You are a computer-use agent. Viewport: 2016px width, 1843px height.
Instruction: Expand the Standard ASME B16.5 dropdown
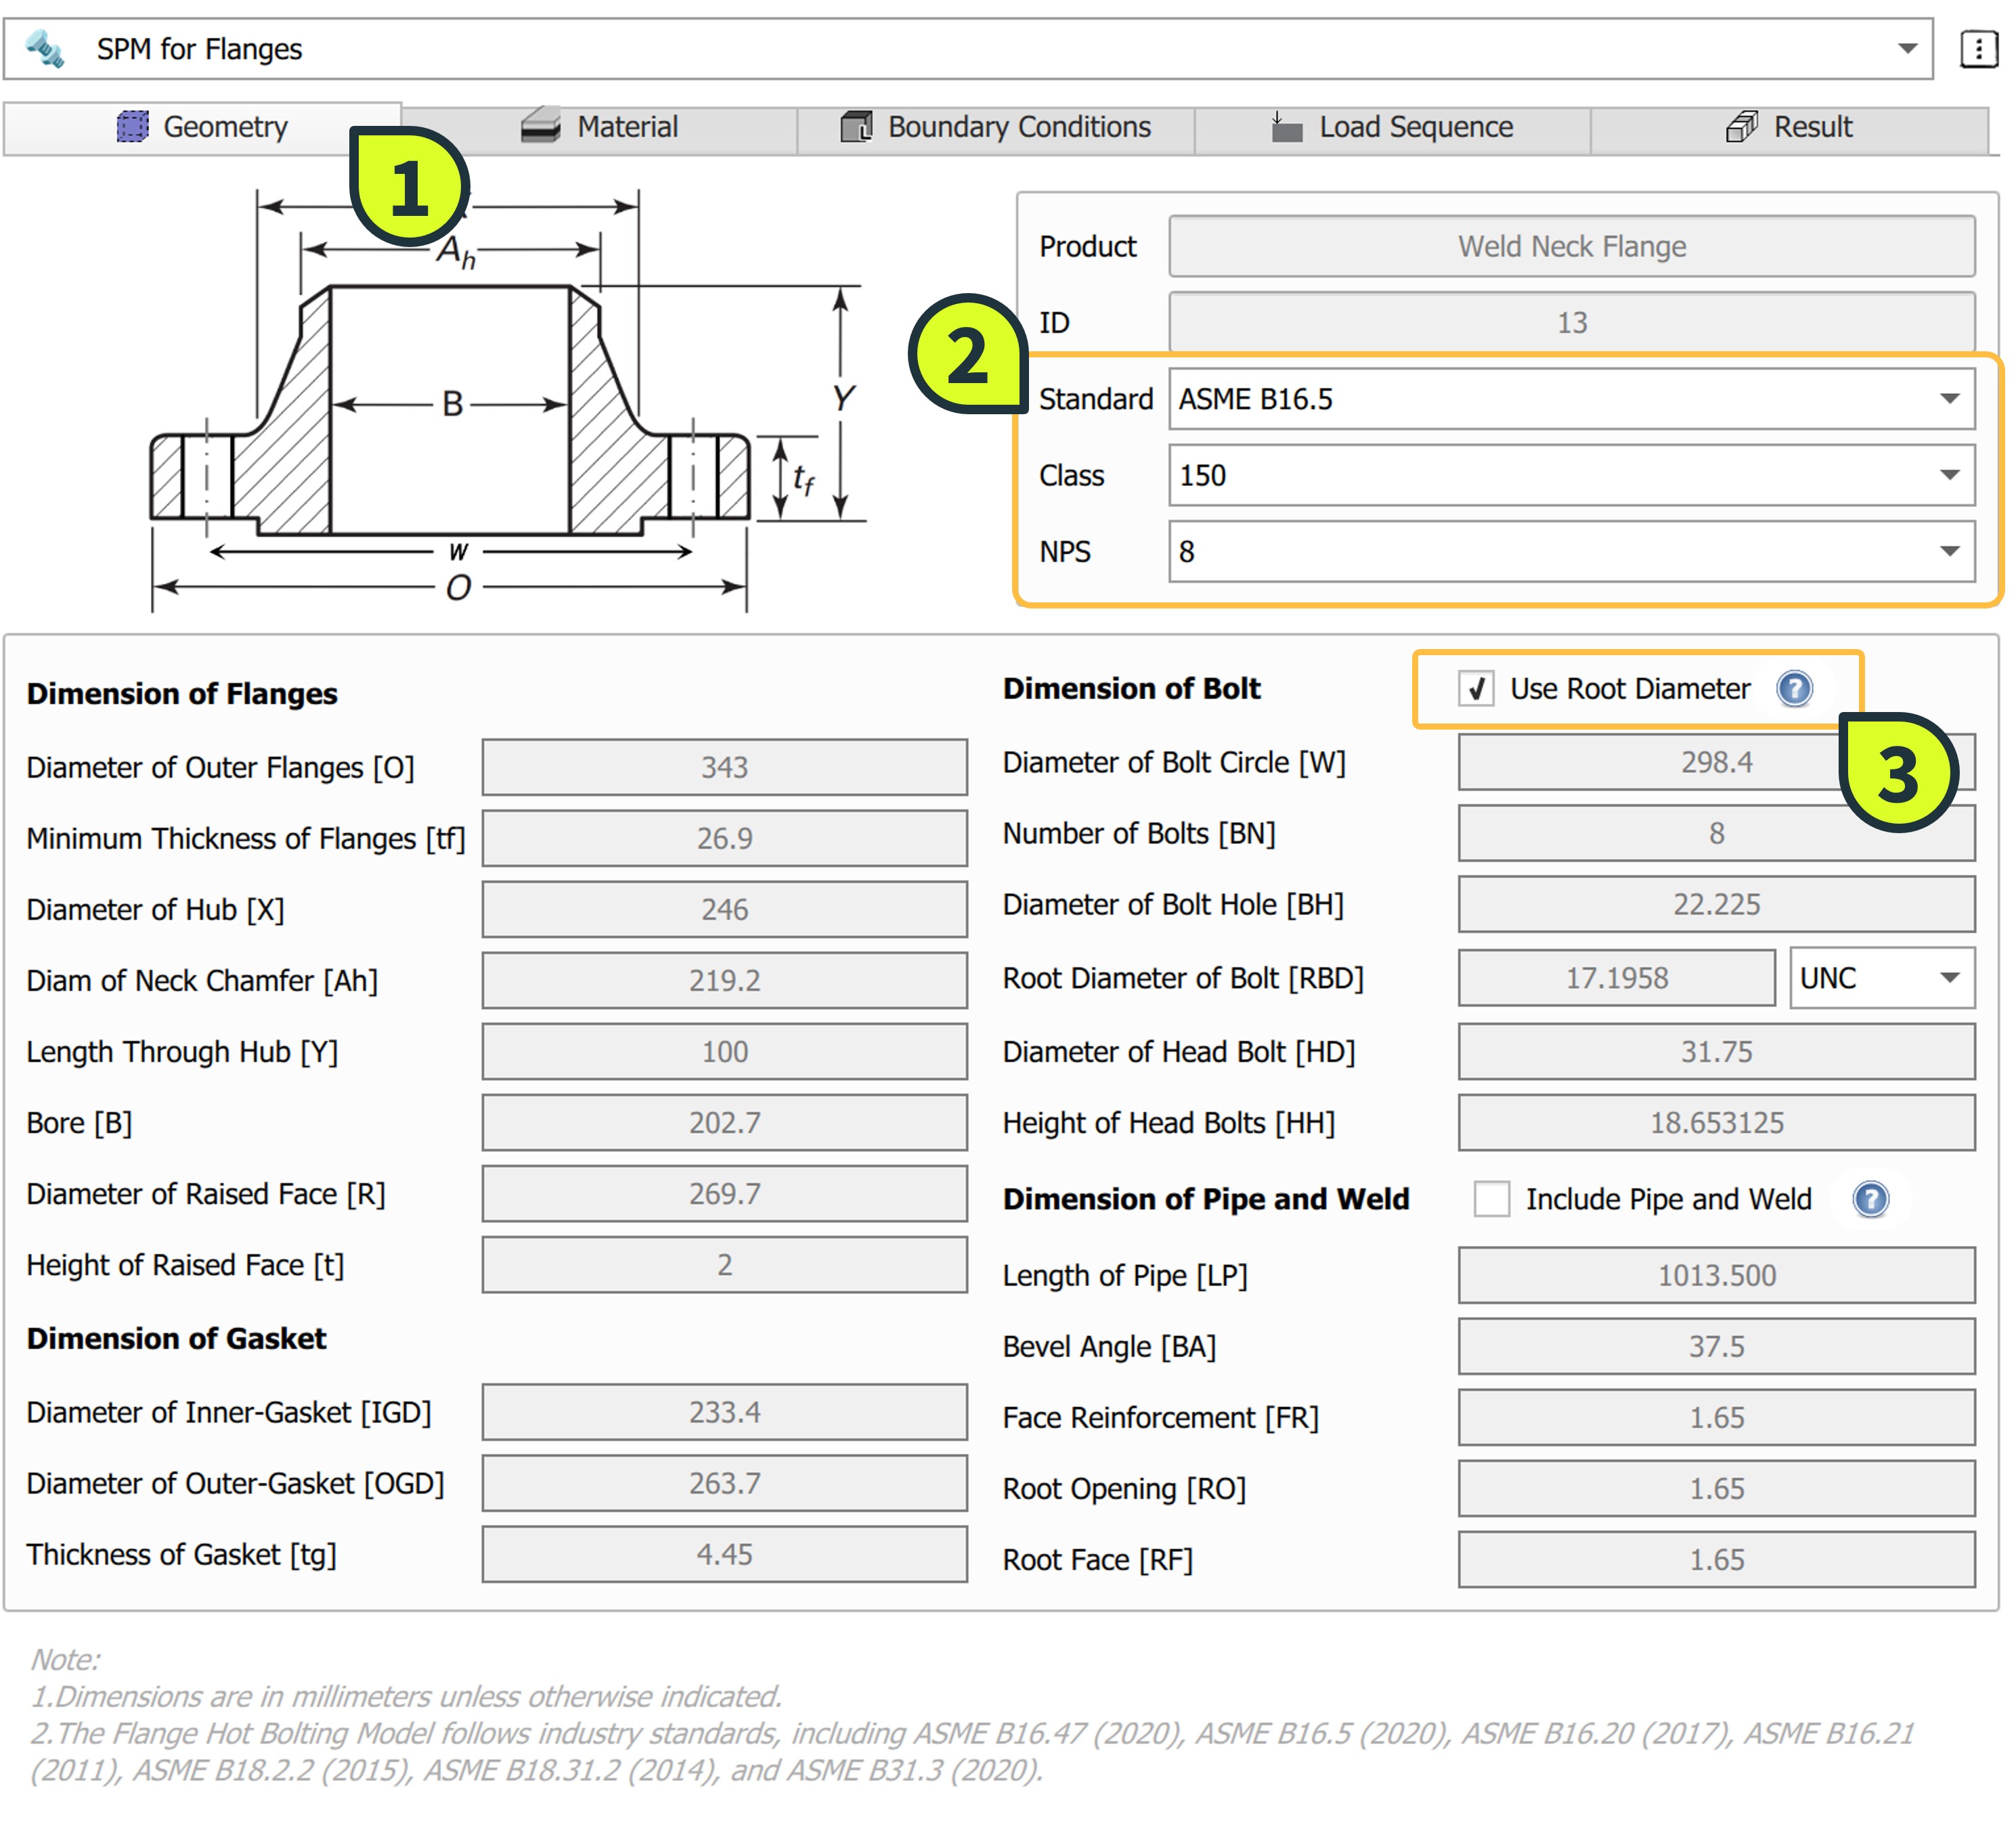point(1948,399)
